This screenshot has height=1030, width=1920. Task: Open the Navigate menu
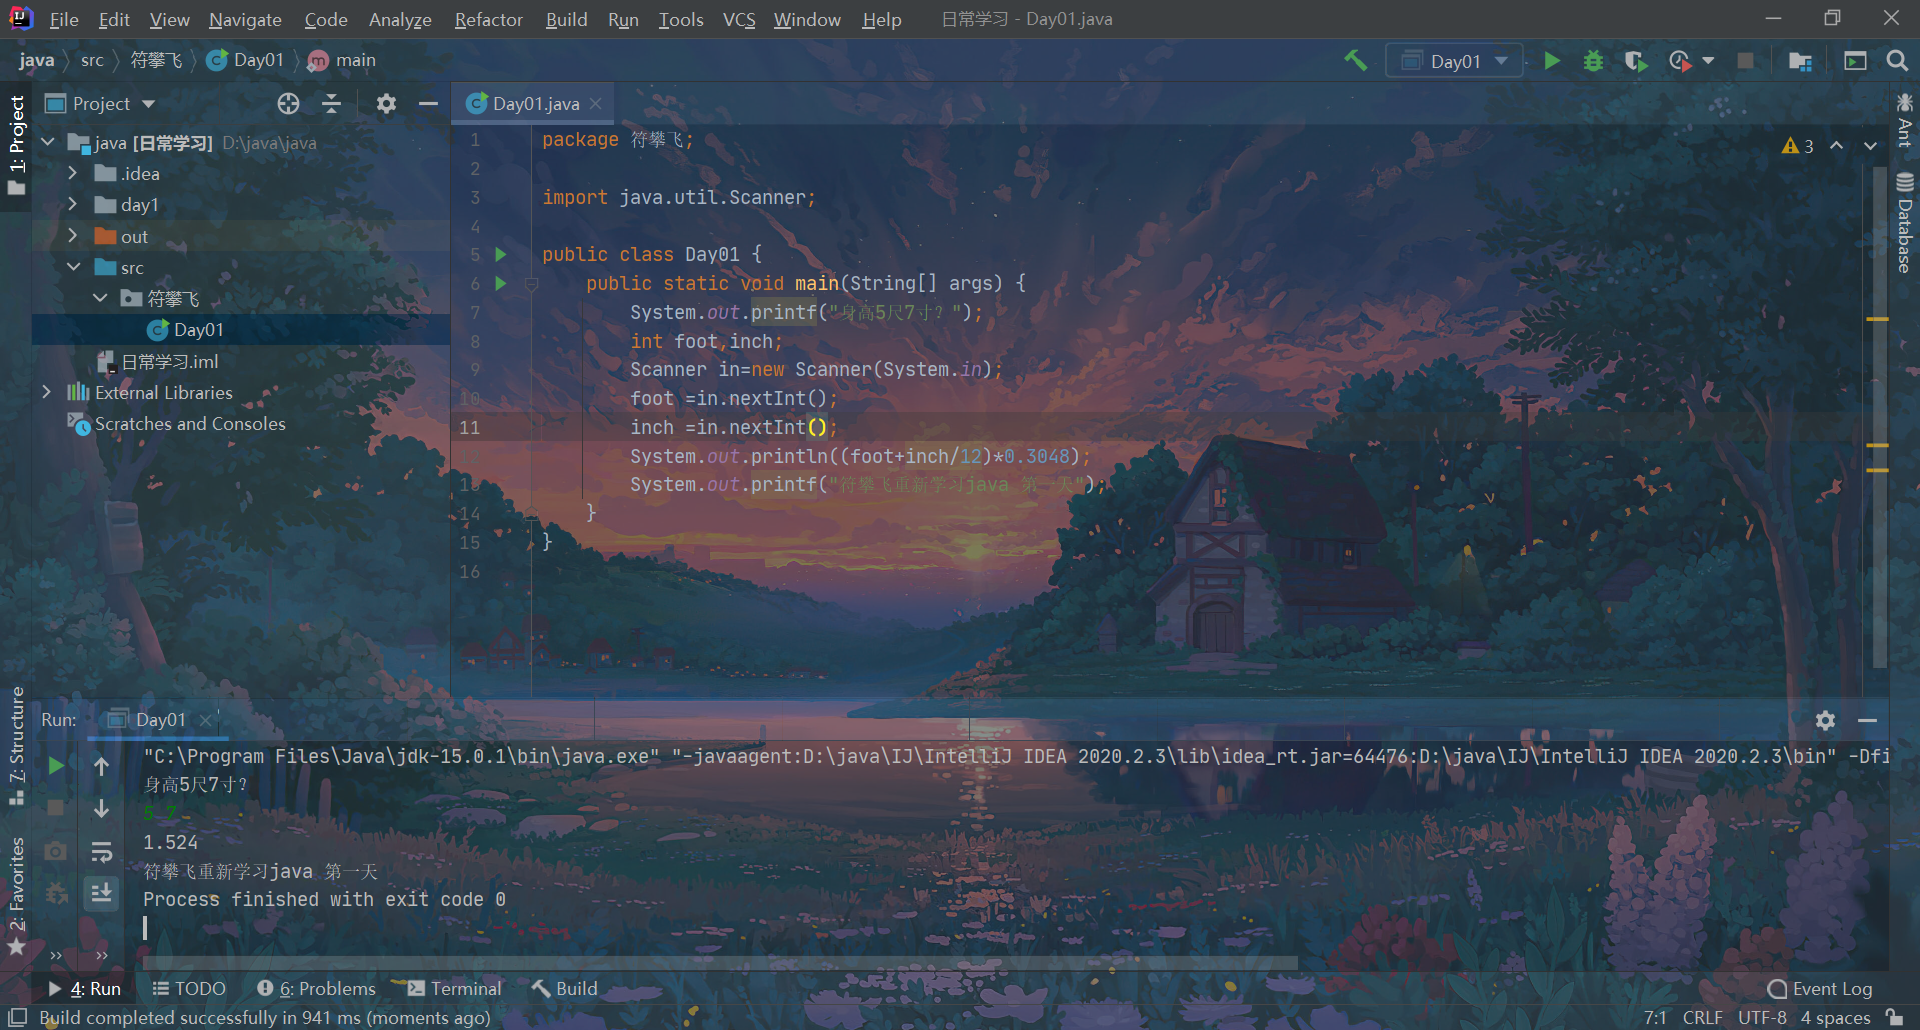coord(245,19)
